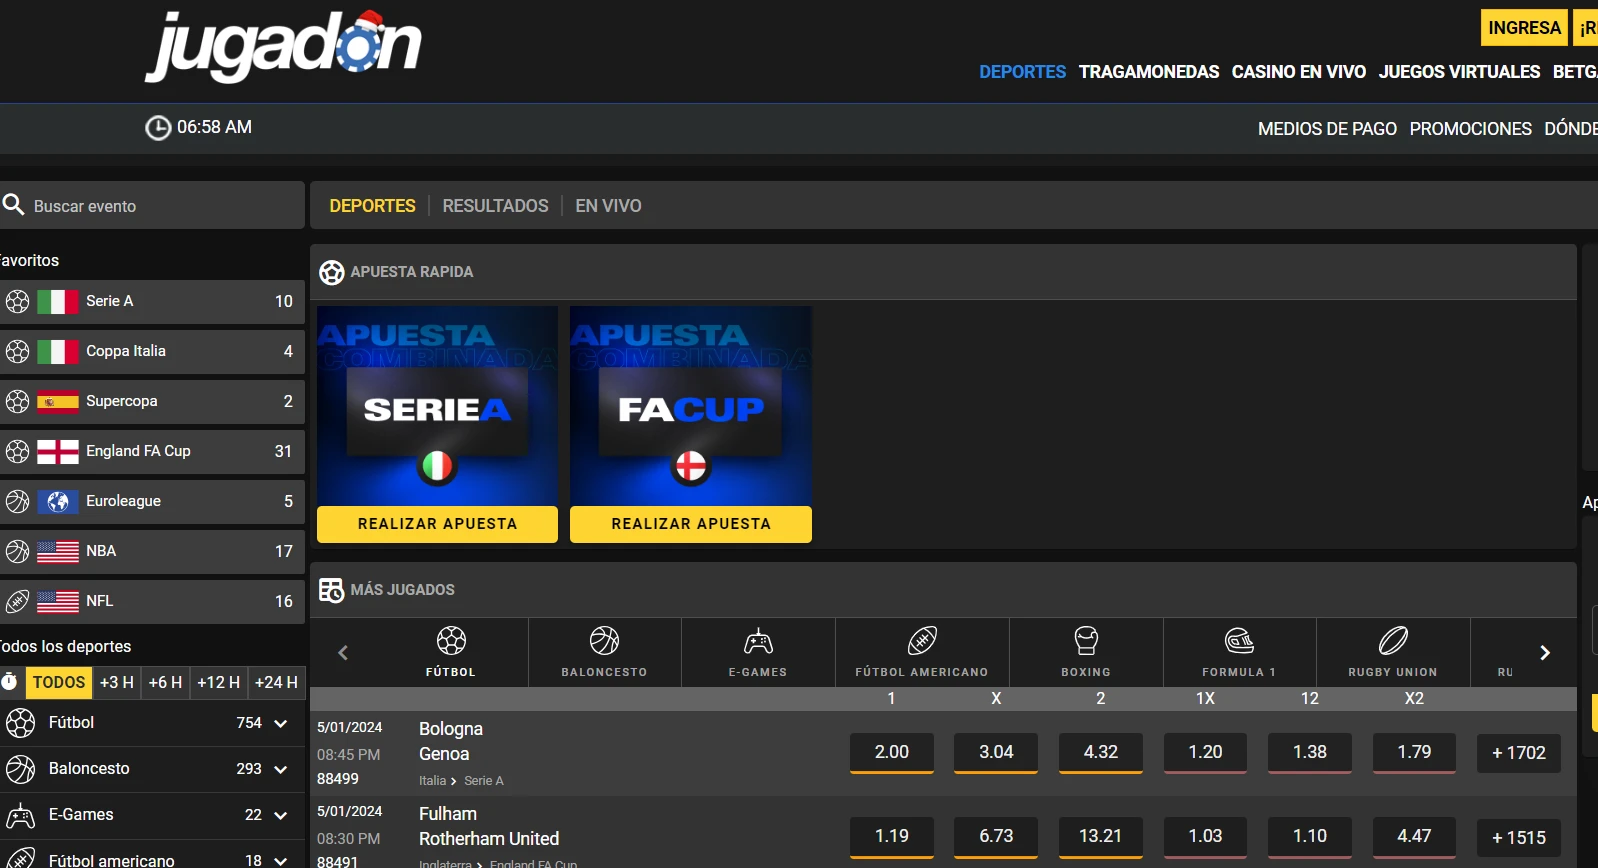
Task: Click REALIZAR APUESTA under FA Cup
Action: [x=691, y=524]
